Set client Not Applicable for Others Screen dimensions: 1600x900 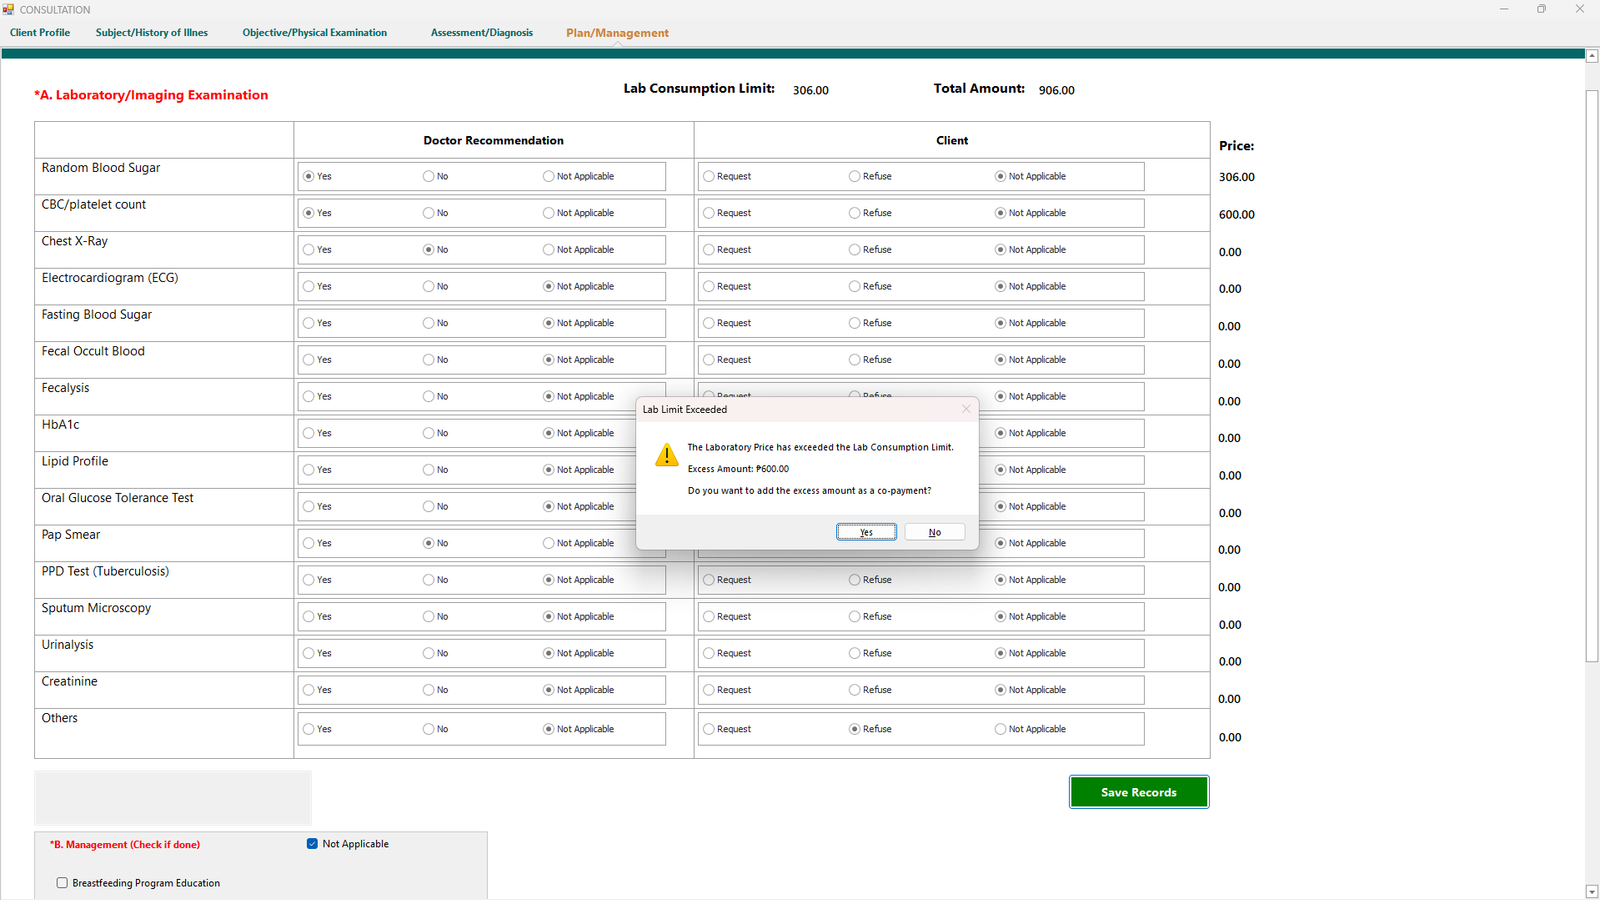[x=1001, y=729]
